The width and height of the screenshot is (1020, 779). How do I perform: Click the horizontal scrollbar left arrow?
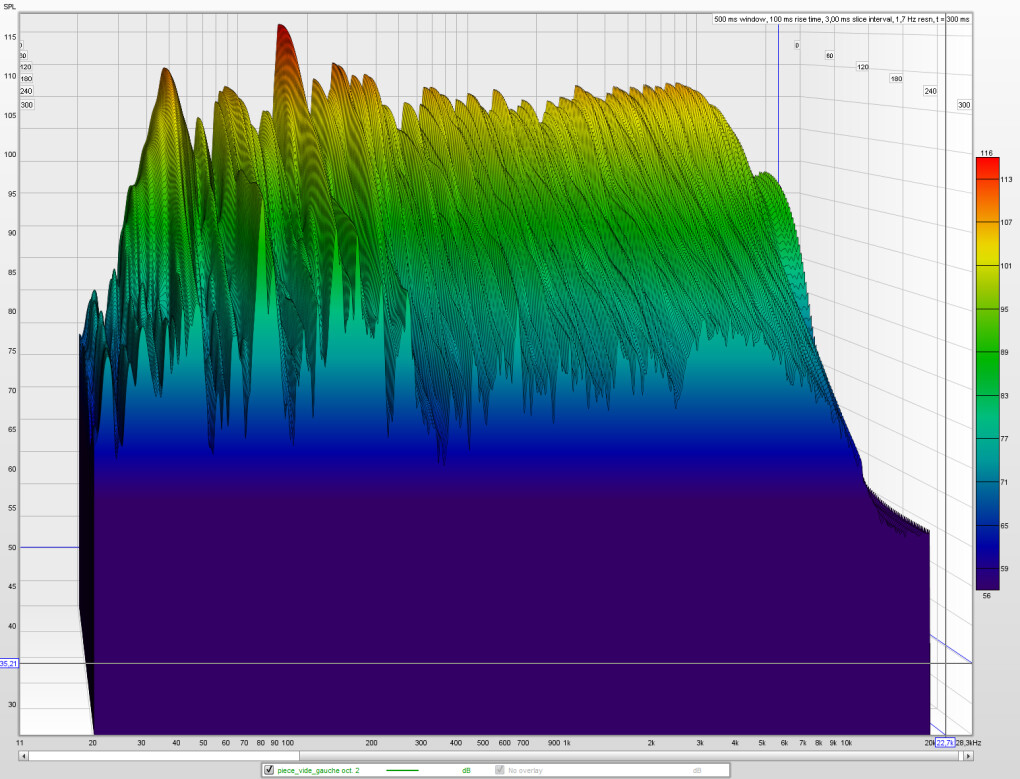click(x=23, y=756)
